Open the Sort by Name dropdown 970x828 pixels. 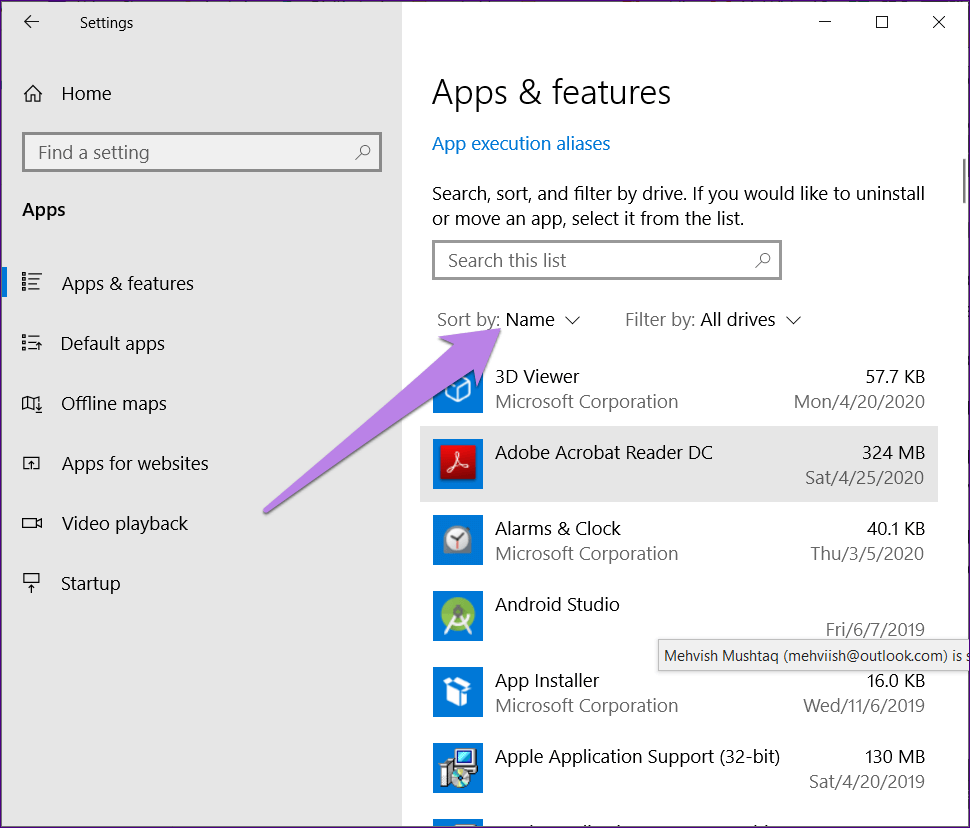509,320
